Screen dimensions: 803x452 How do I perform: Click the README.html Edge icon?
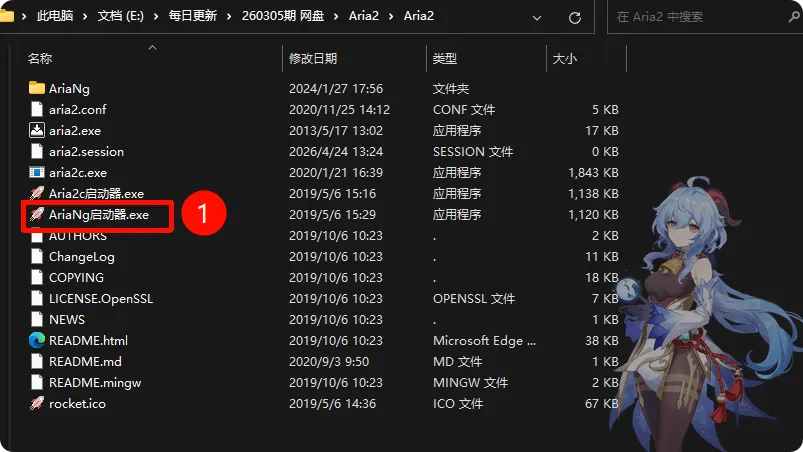coord(36,340)
